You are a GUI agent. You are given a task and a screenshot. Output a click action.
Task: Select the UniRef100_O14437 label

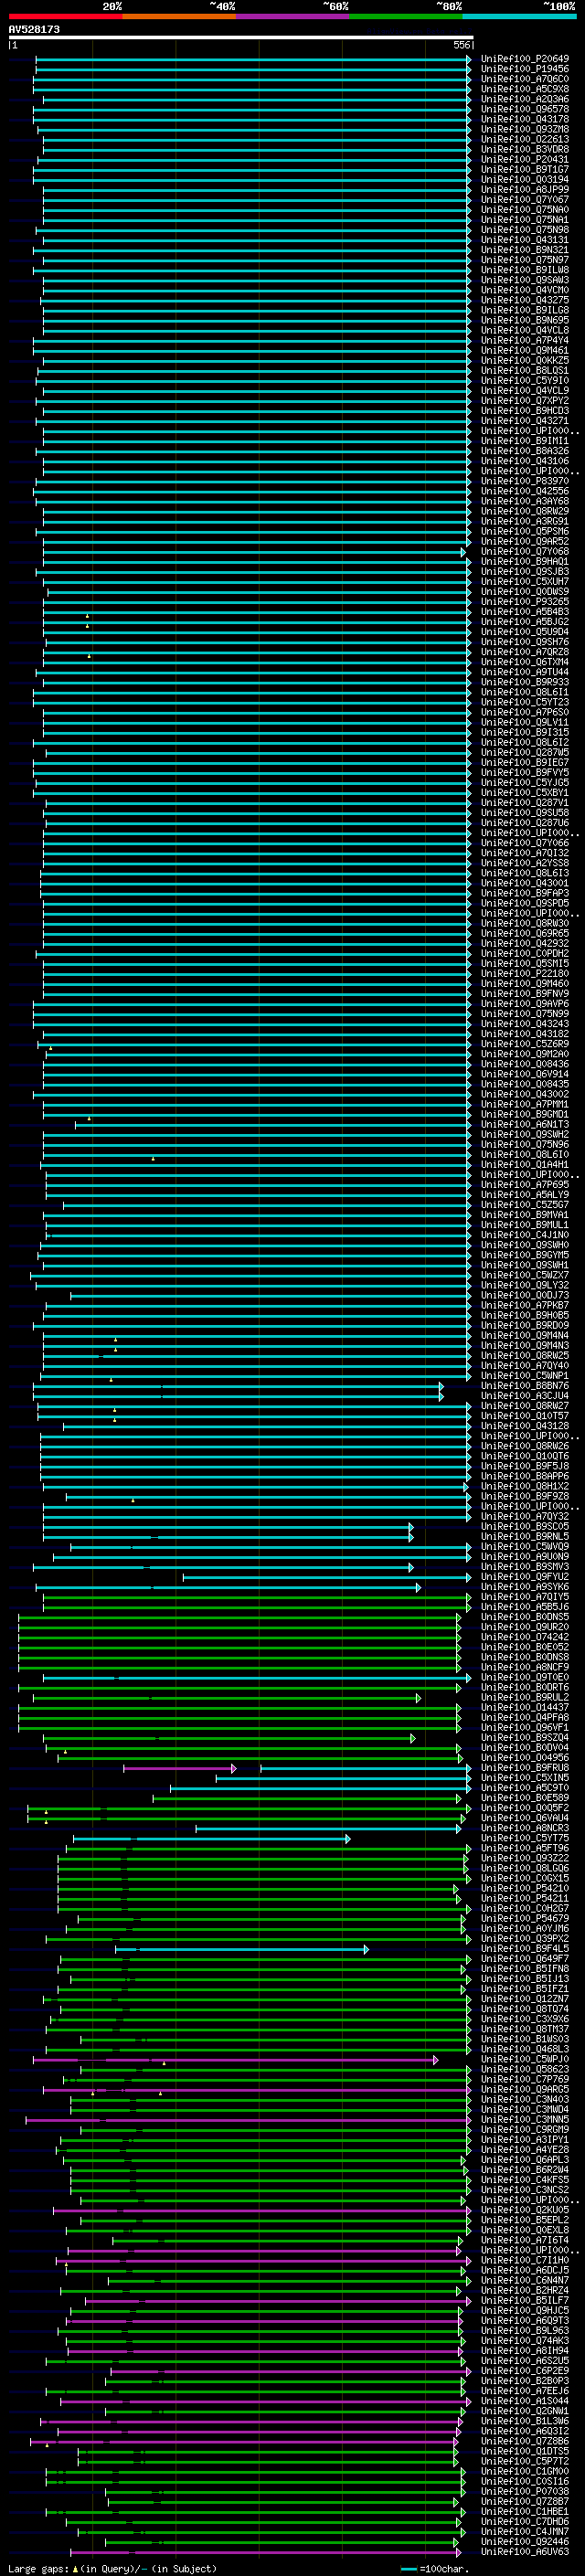[525, 1707]
